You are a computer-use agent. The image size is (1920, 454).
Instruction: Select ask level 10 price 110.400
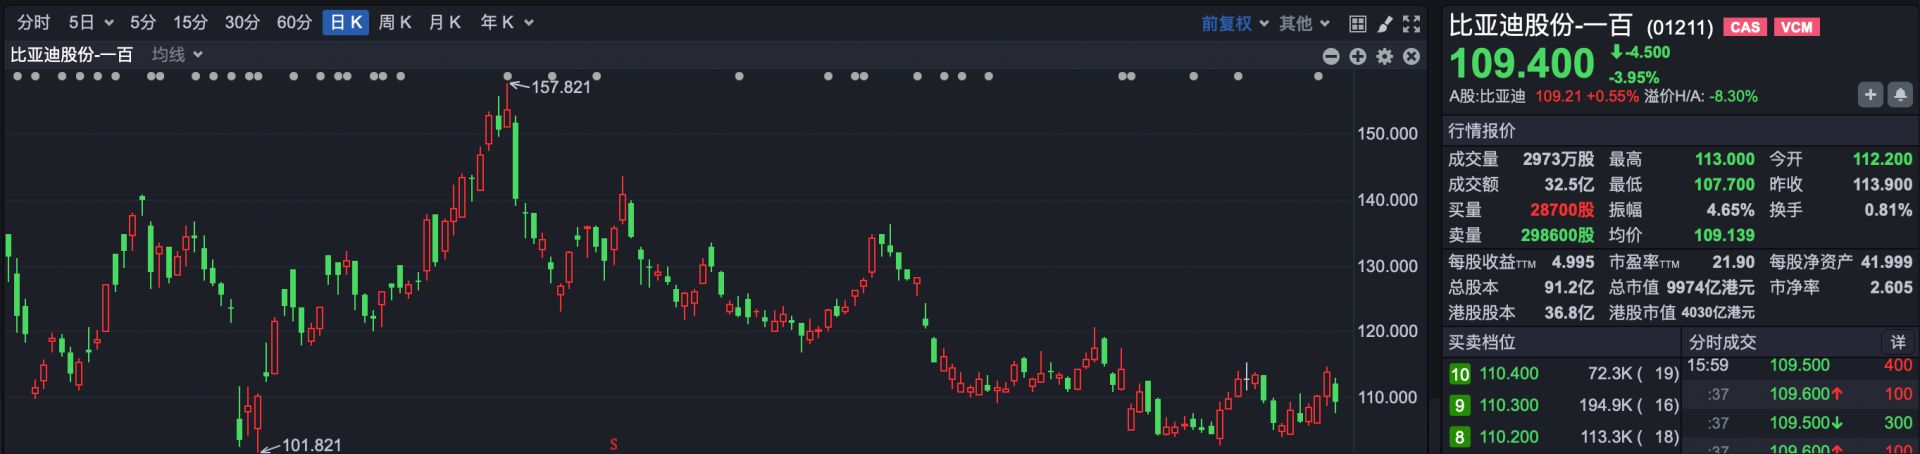click(1508, 374)
